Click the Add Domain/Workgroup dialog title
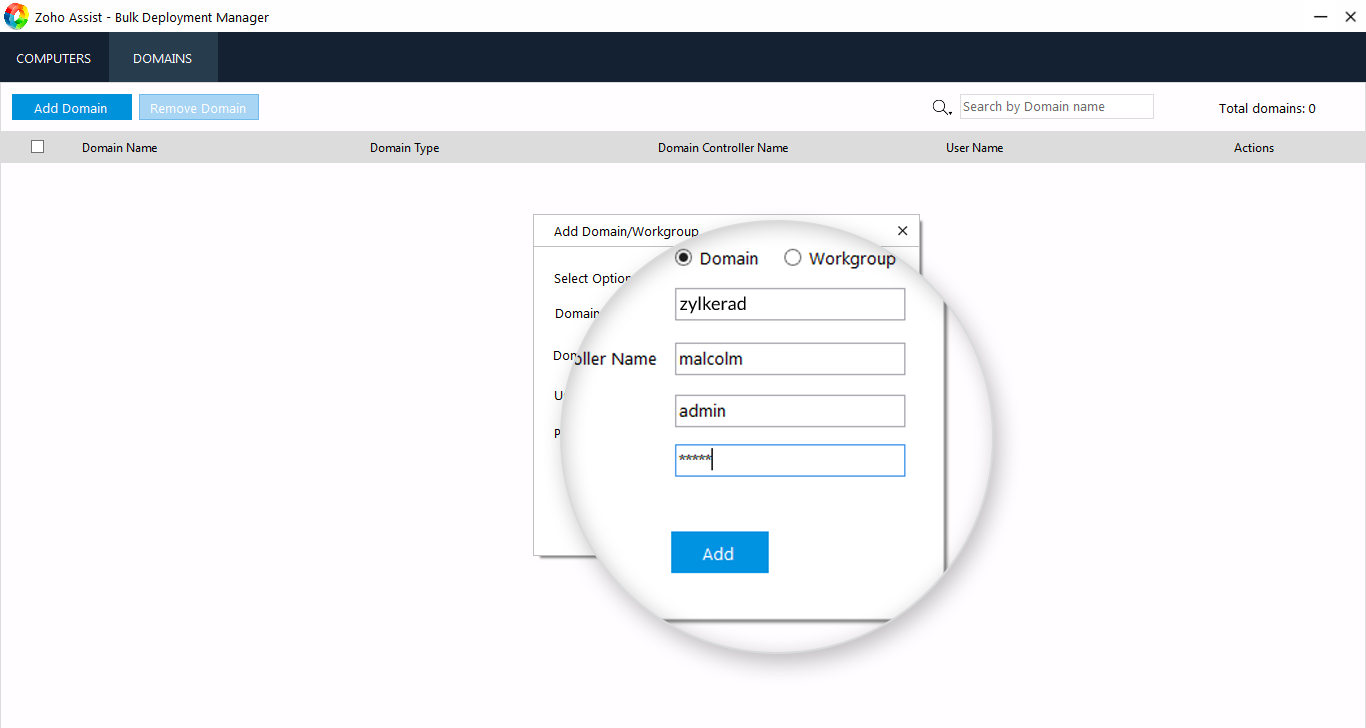 [626, 231]
